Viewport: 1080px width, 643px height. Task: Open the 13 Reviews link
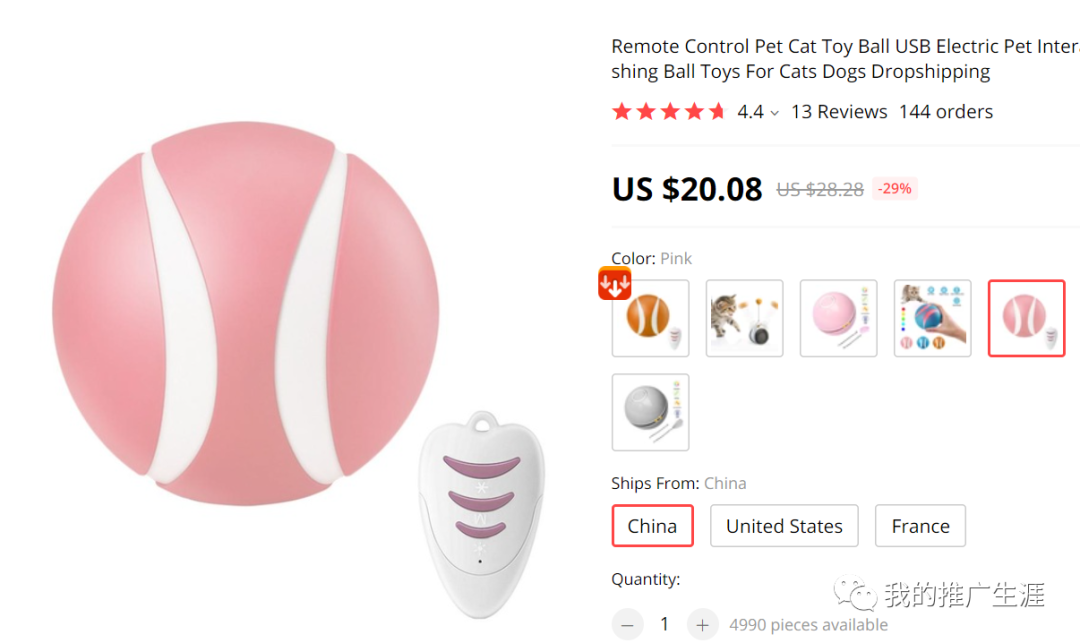point(839,112)
